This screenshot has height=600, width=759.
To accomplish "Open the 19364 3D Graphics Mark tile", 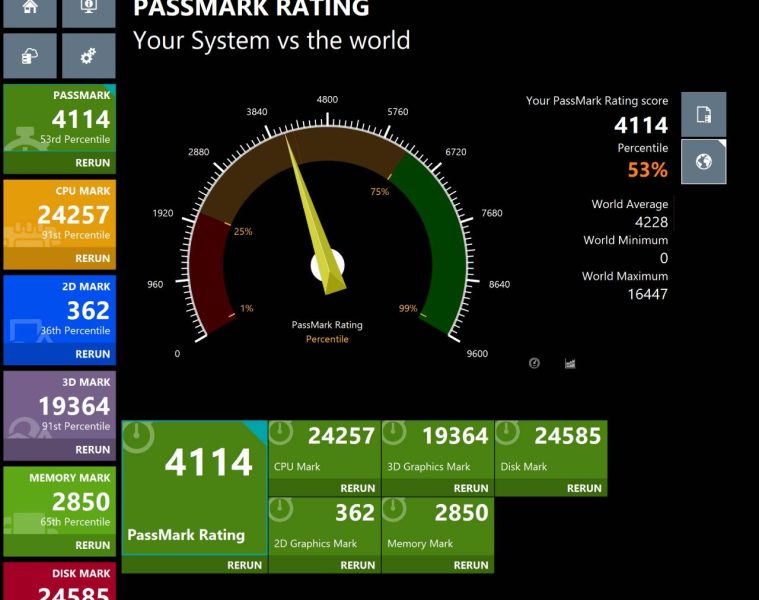I will (438, 450).
